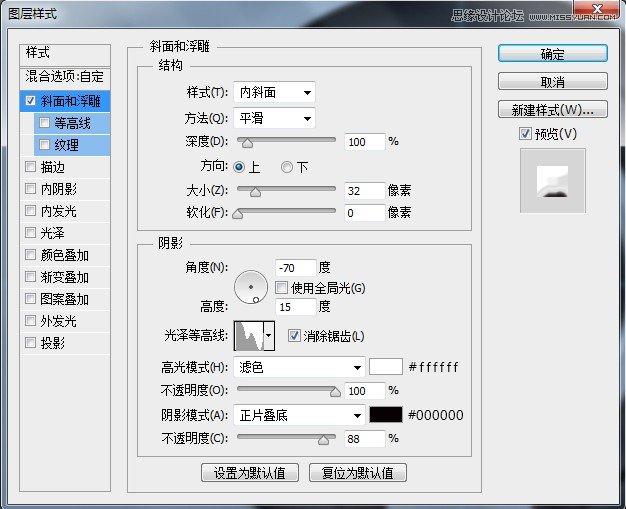Image resolution: width=626 pixels, height=509 pixels.
Task: Click the 大小 slider handle
Action: click(x=256, y=192)
